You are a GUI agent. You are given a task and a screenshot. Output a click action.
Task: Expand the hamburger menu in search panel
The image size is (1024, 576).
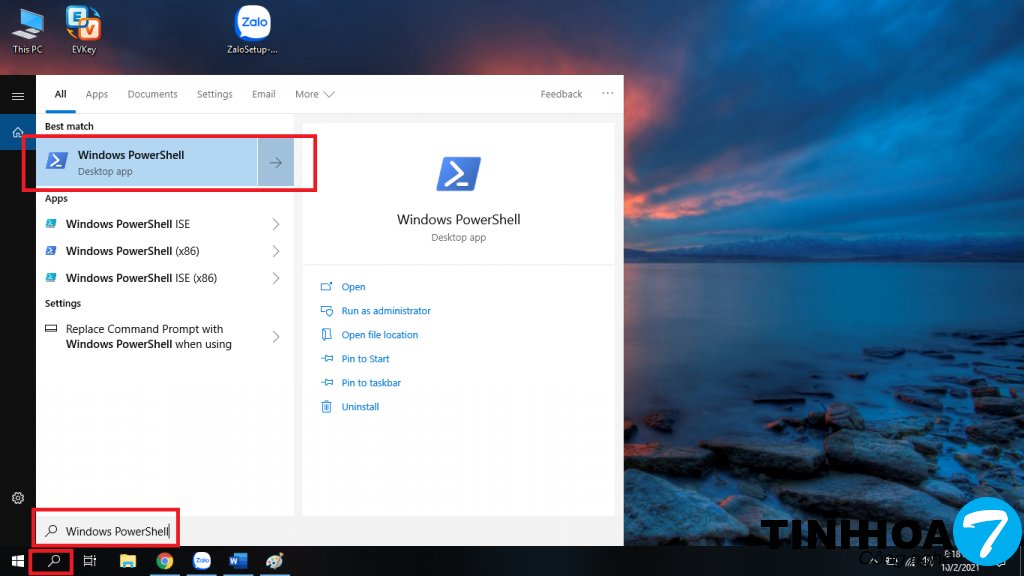[x=17, y=96]
